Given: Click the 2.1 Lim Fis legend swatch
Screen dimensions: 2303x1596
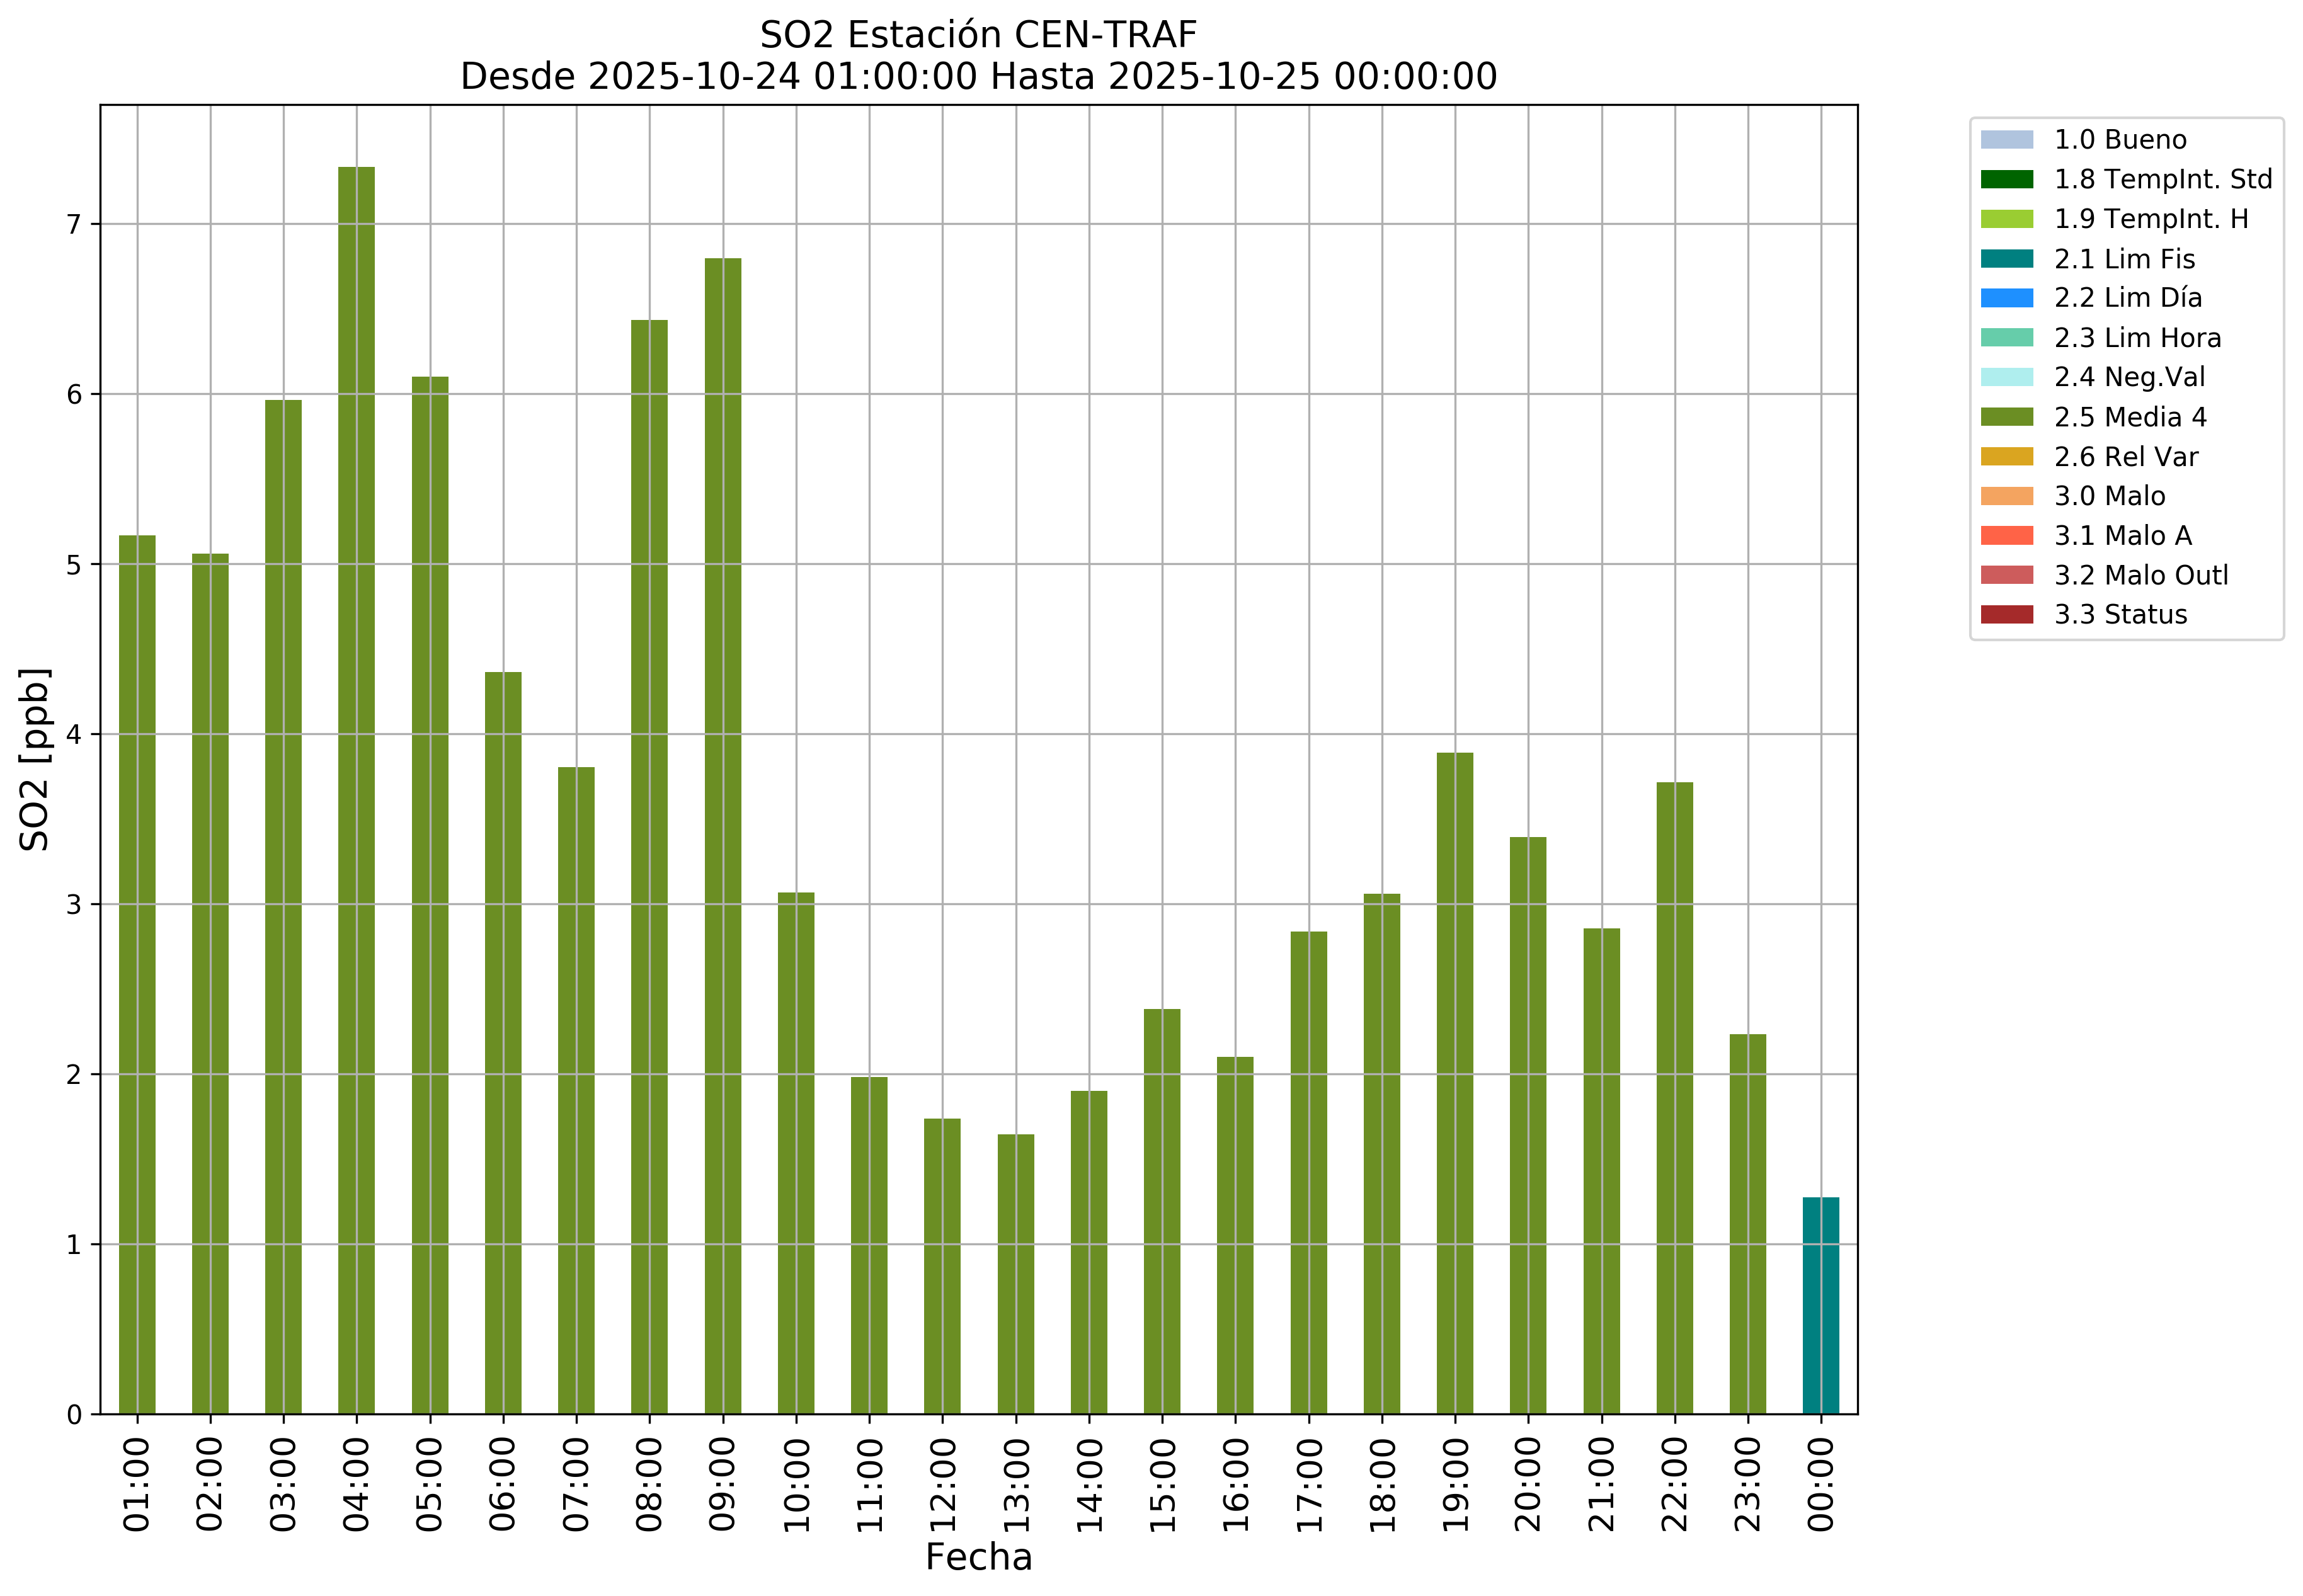Looking at the screenshot, I should (x=2006, y=259).
